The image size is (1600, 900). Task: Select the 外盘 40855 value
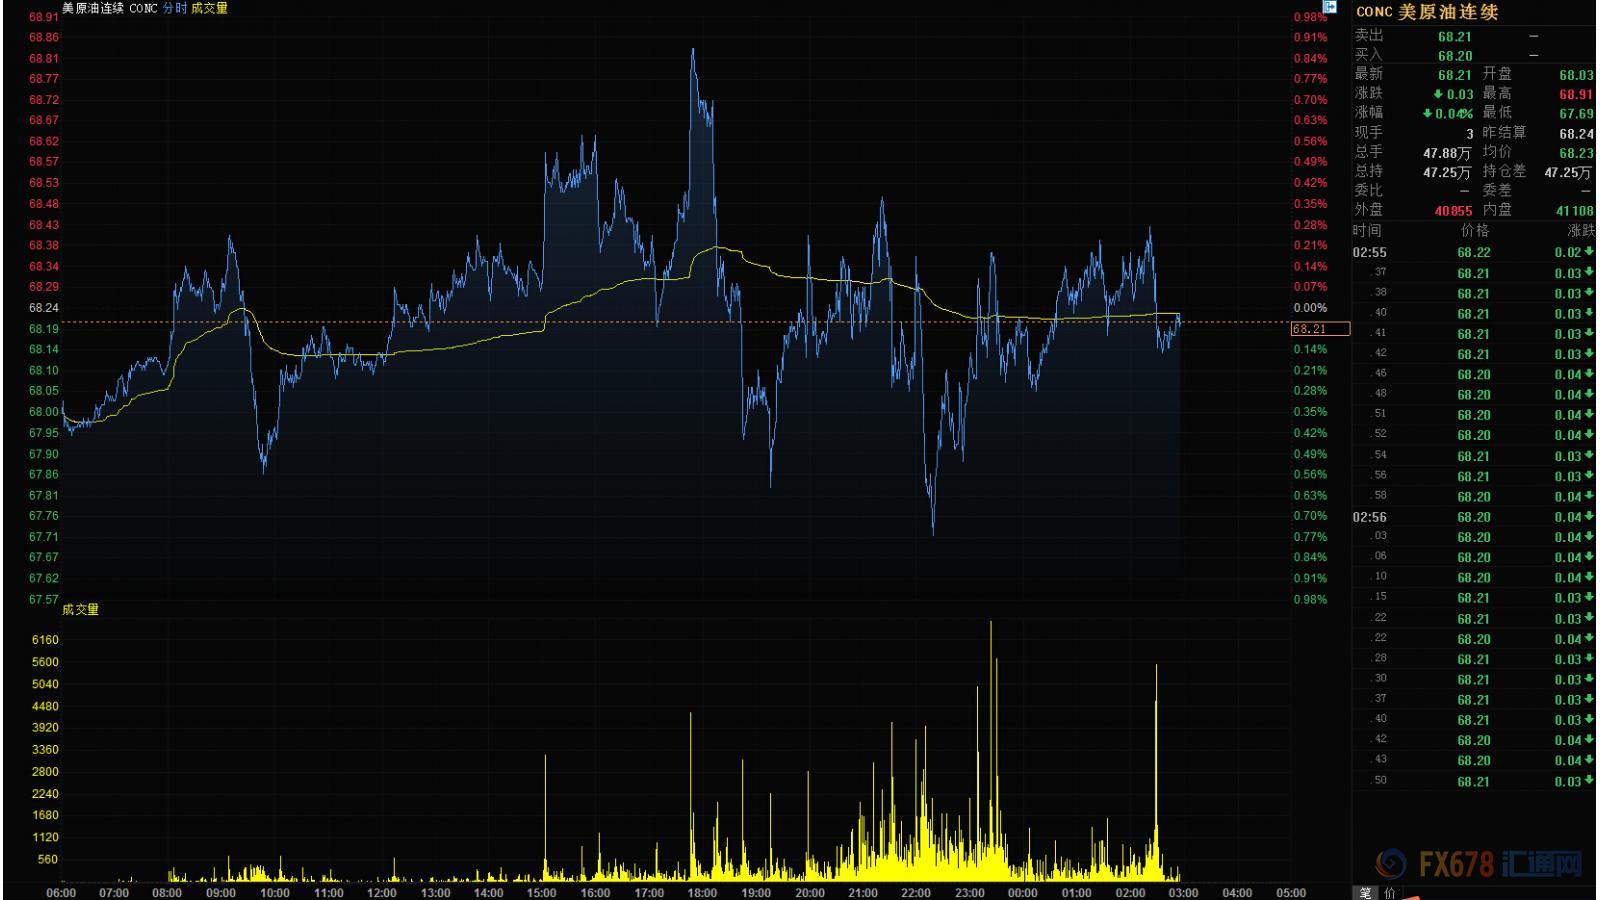coord(1453,211)
